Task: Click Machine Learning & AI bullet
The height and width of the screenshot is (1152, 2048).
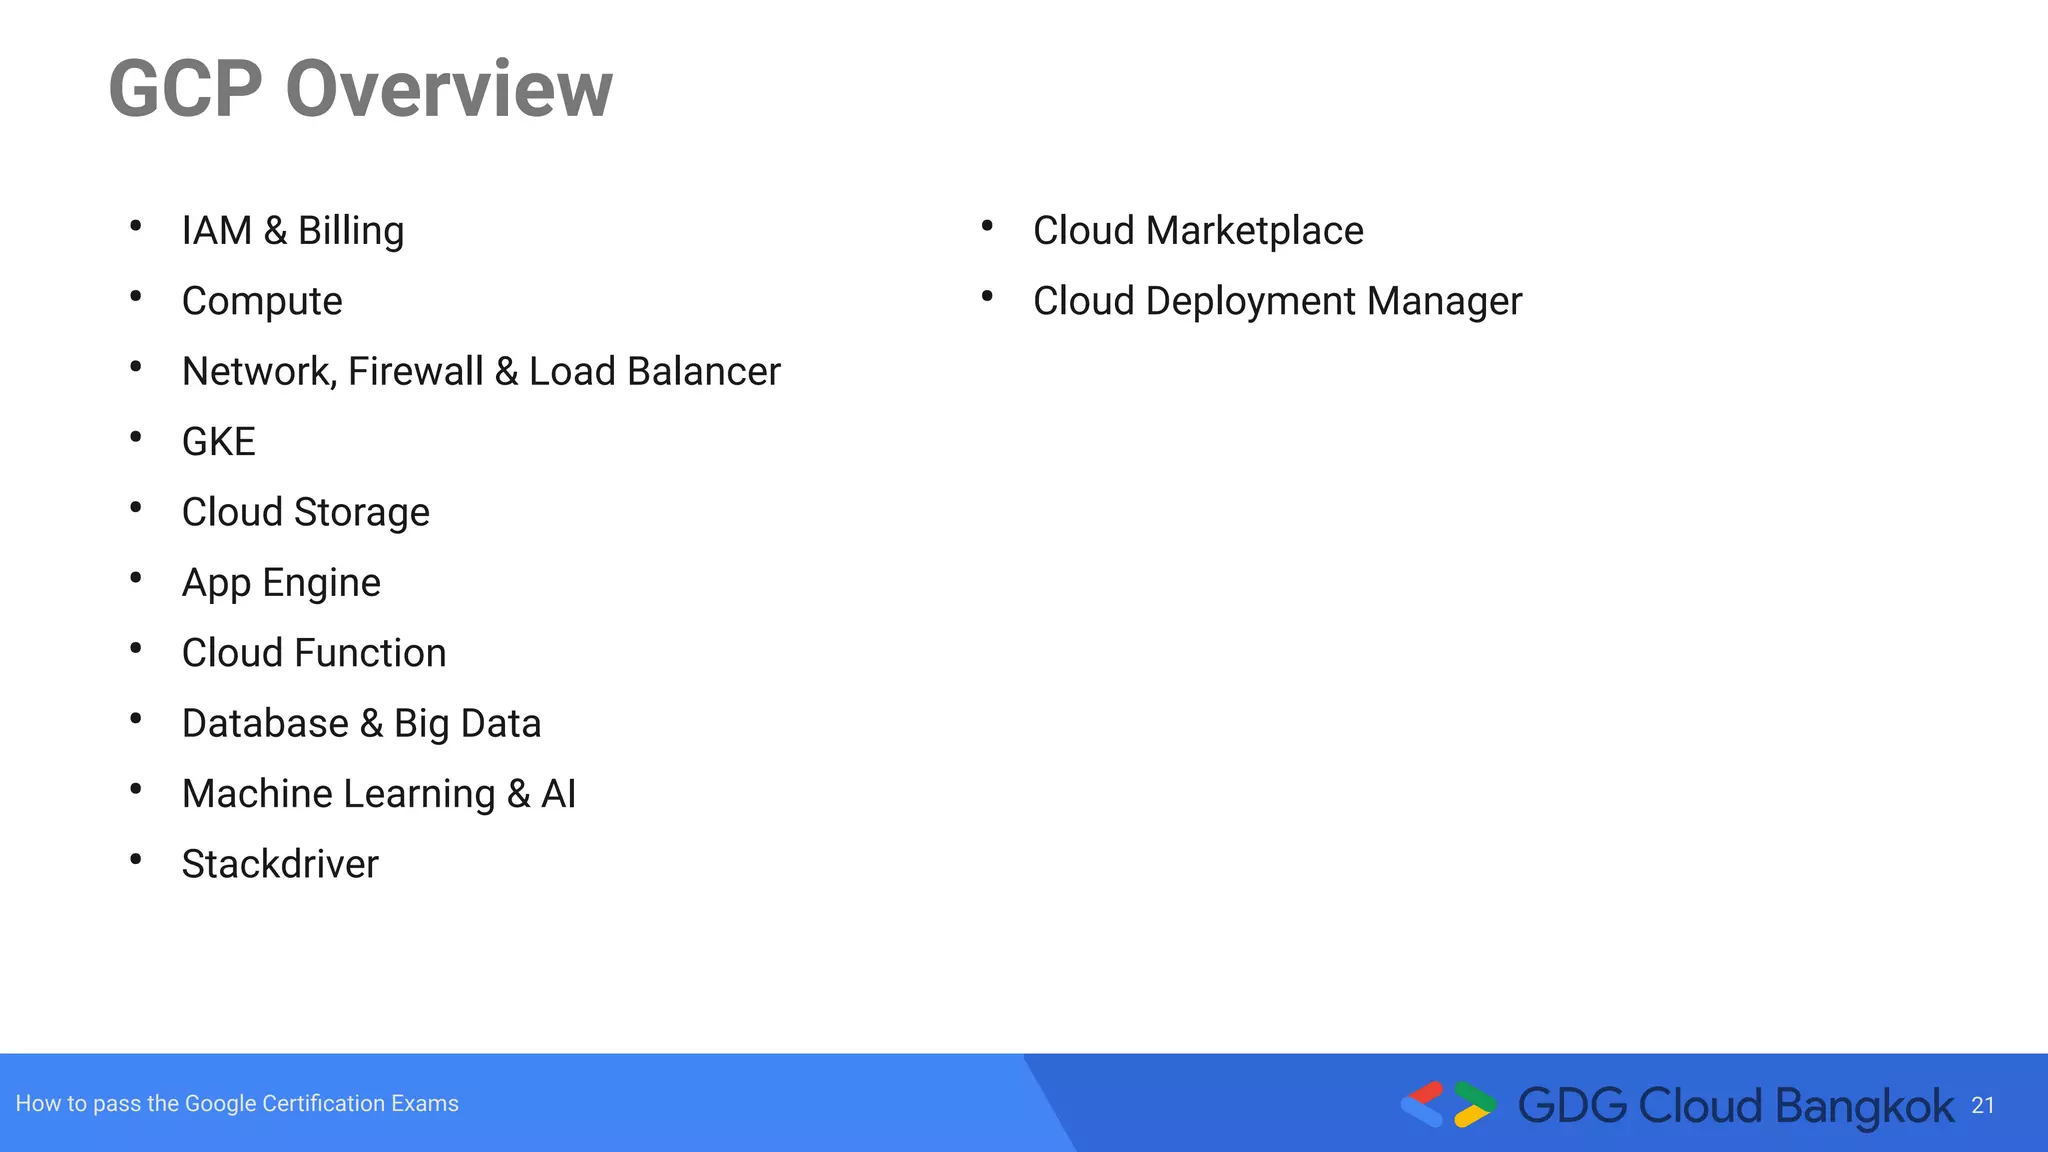Action: click(x=379, y=794)
